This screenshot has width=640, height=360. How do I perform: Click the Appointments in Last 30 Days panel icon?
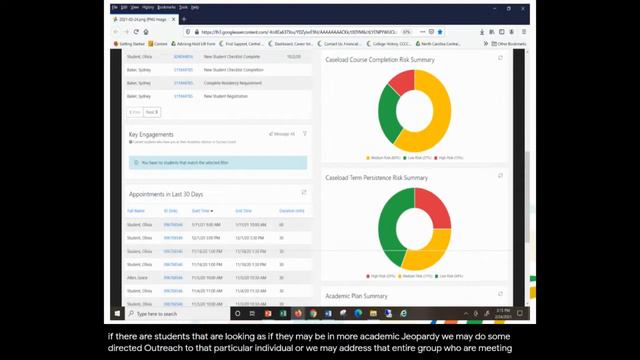tap(304, 192)
